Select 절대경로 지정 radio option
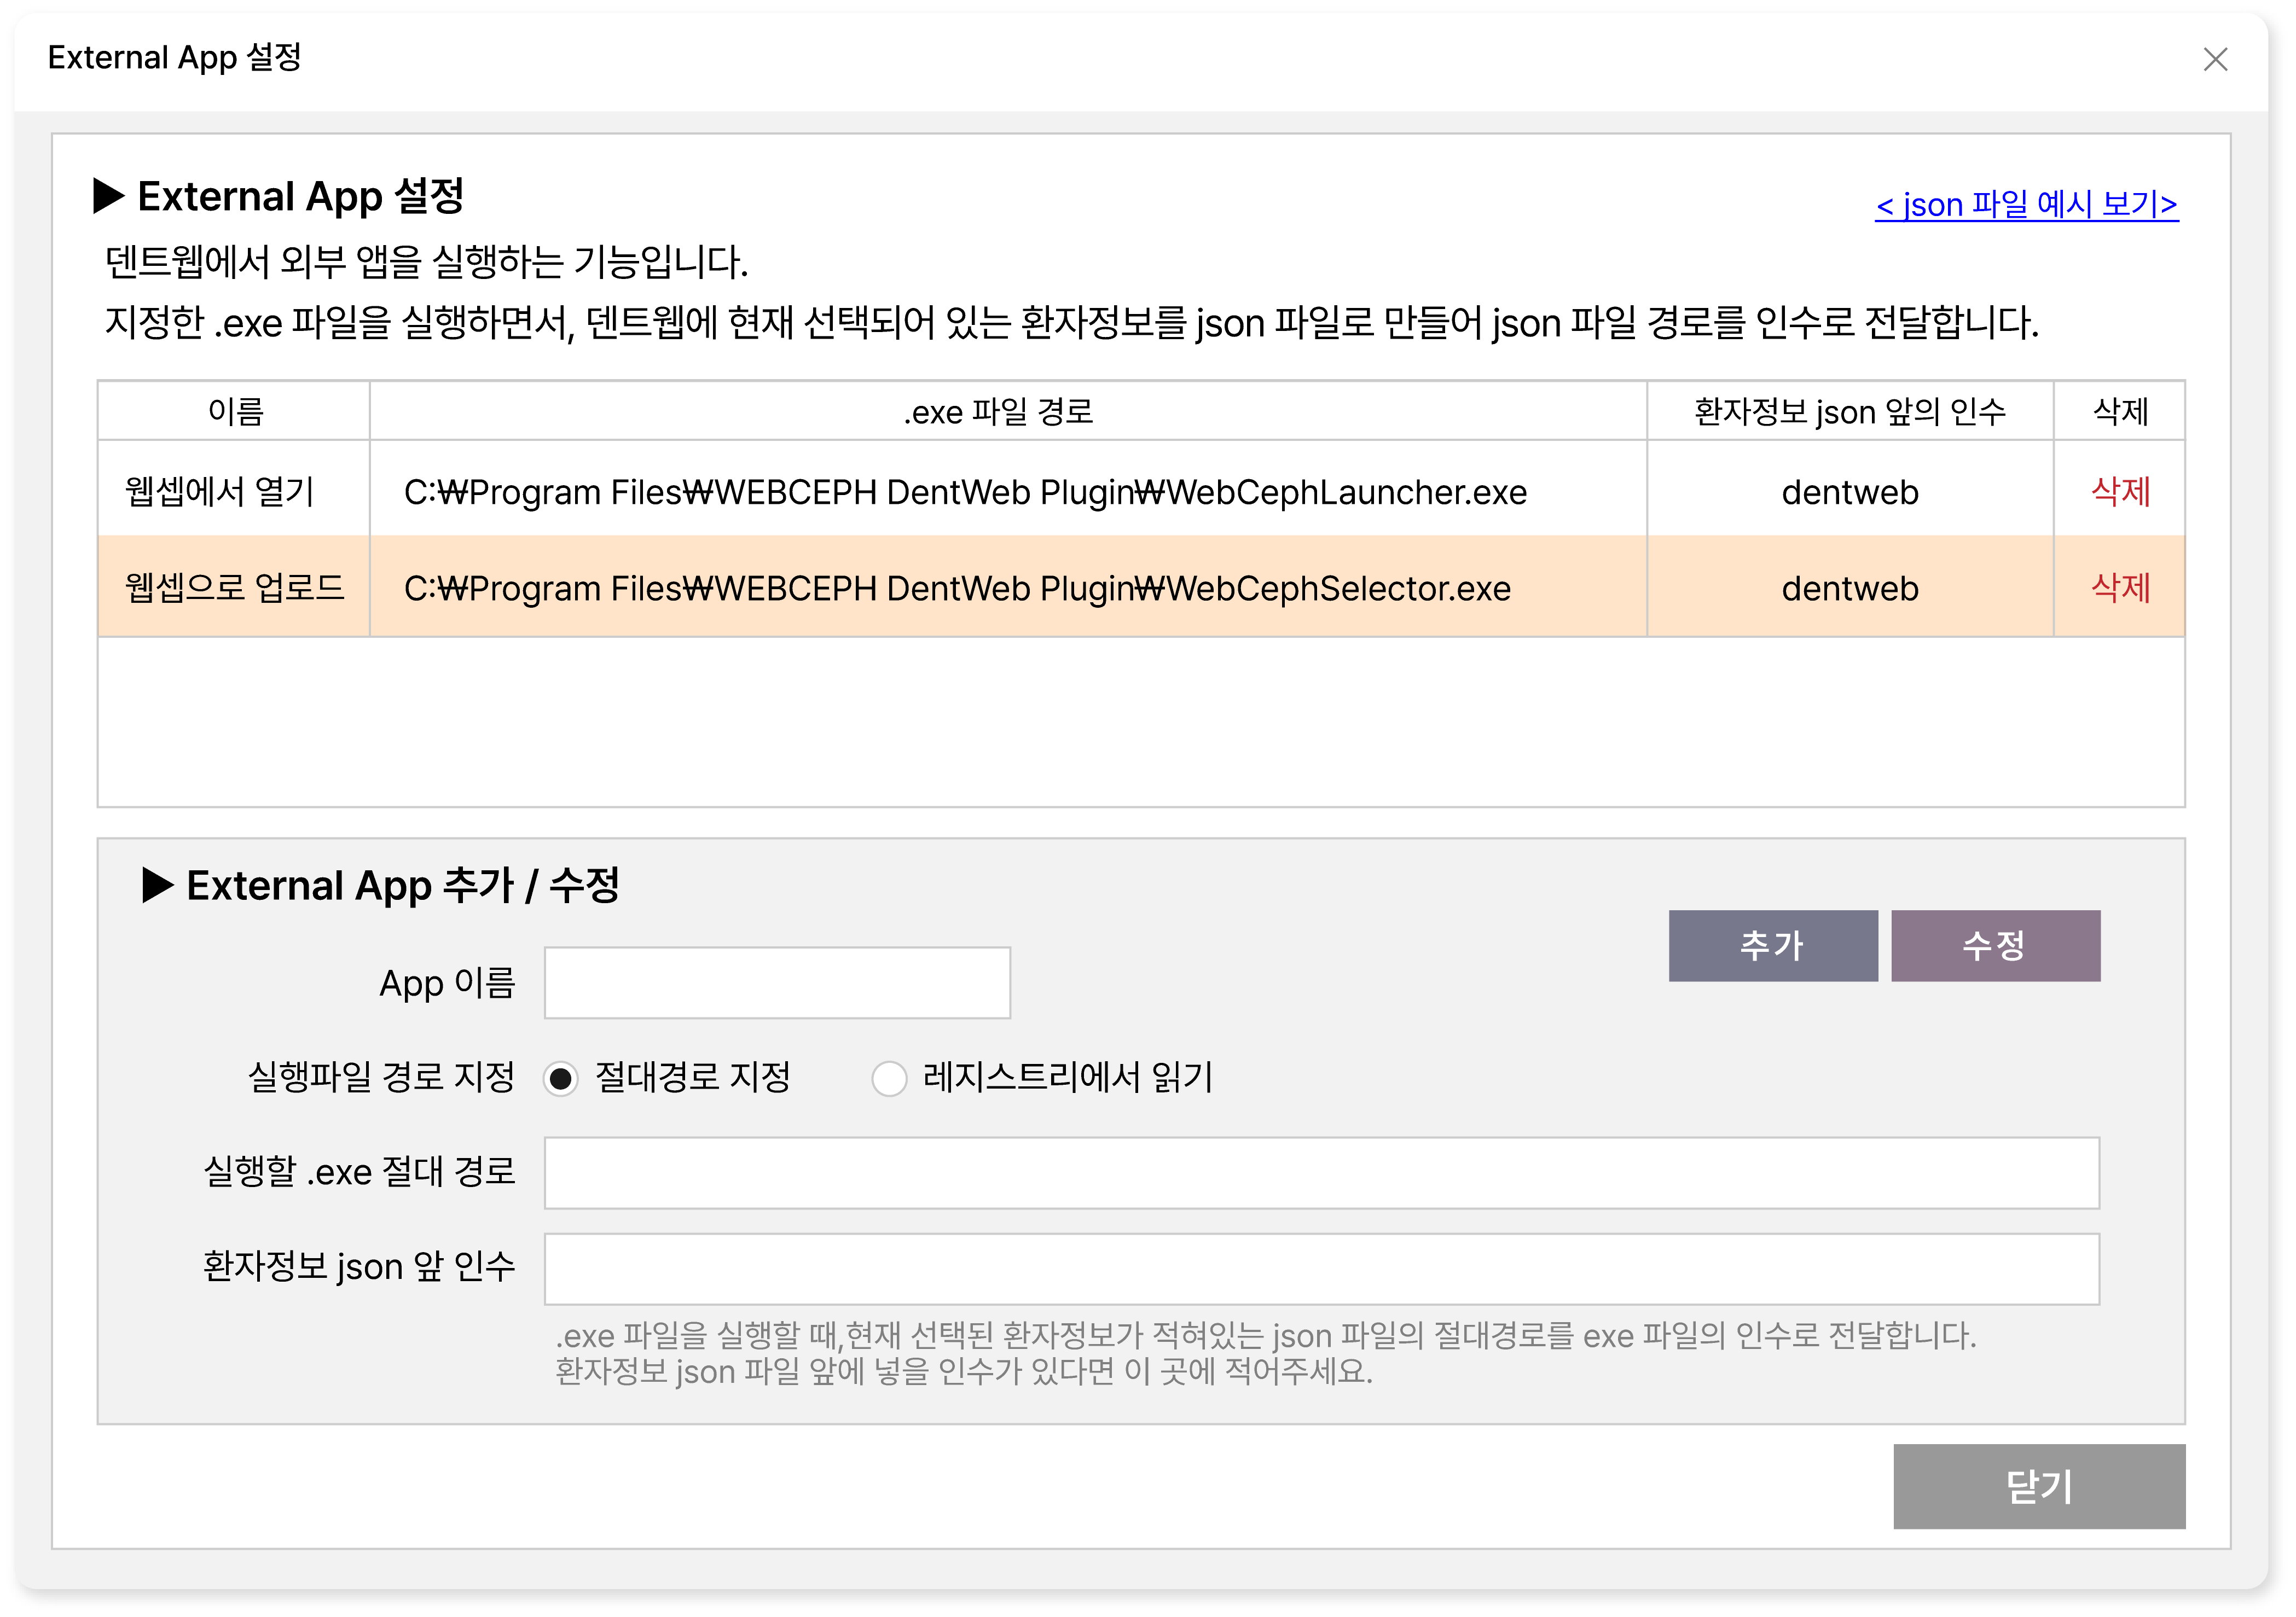This screenshot has width=2296, height=1617. (561, 1079)
